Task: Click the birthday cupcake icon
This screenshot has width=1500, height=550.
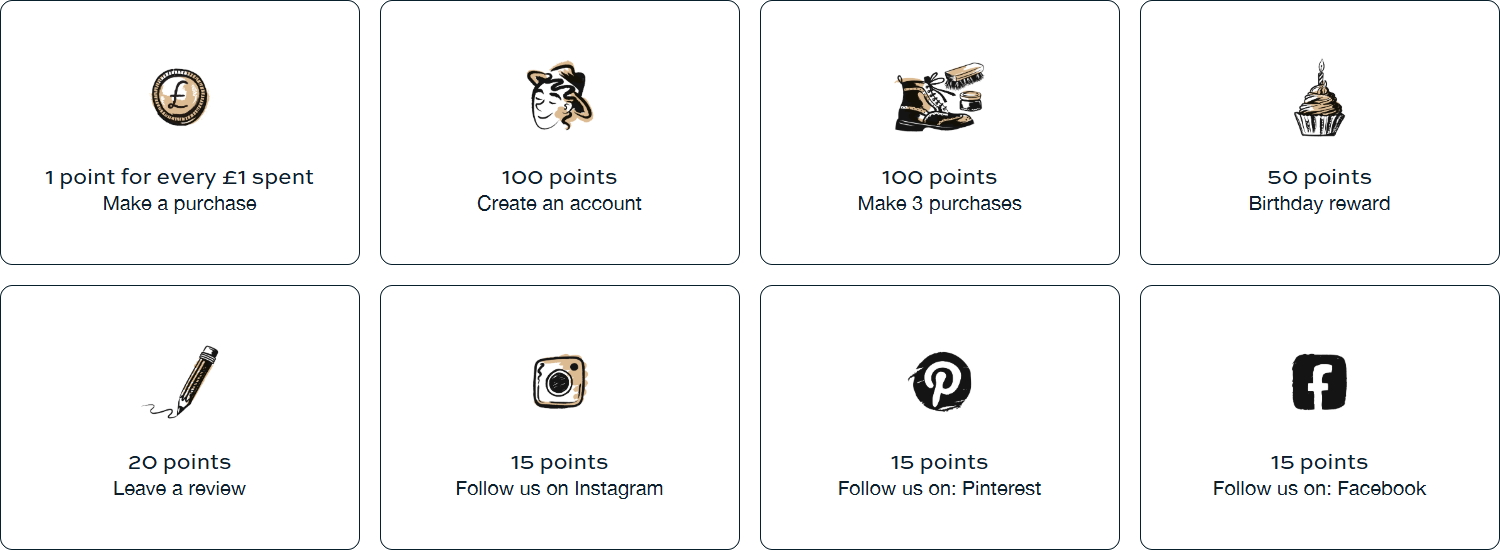Action: pos(1319,97)
